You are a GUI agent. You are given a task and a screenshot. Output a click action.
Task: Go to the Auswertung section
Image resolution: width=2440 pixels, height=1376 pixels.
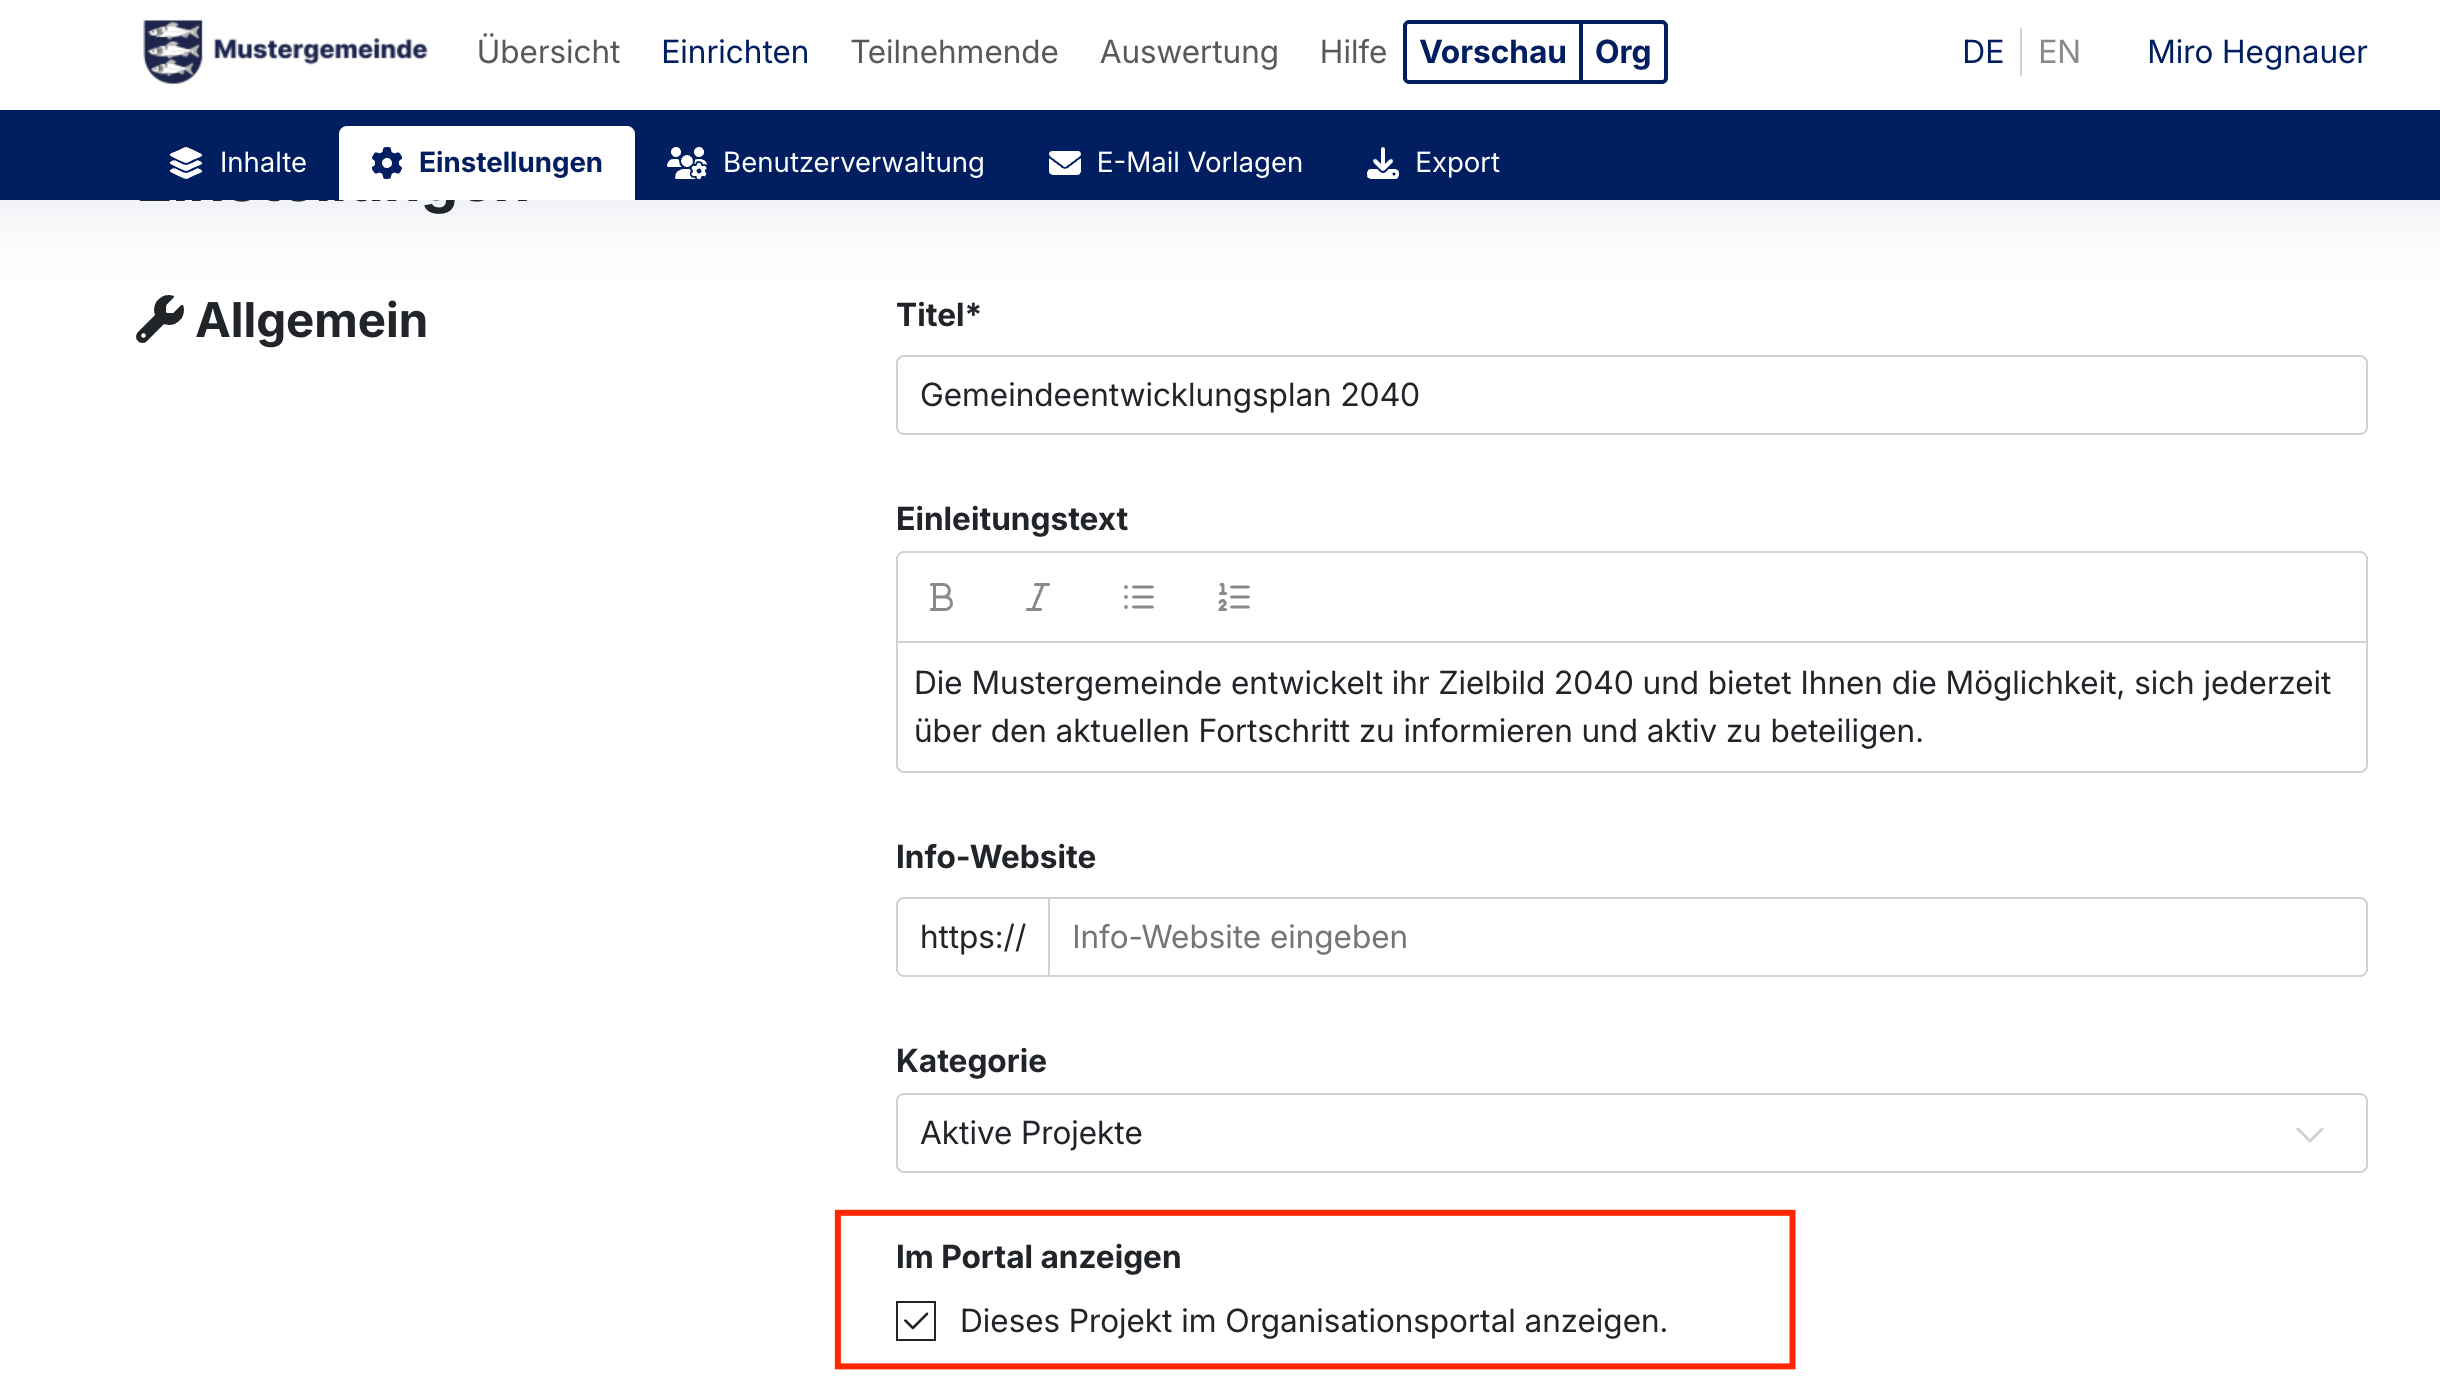tap(1189, 52)
